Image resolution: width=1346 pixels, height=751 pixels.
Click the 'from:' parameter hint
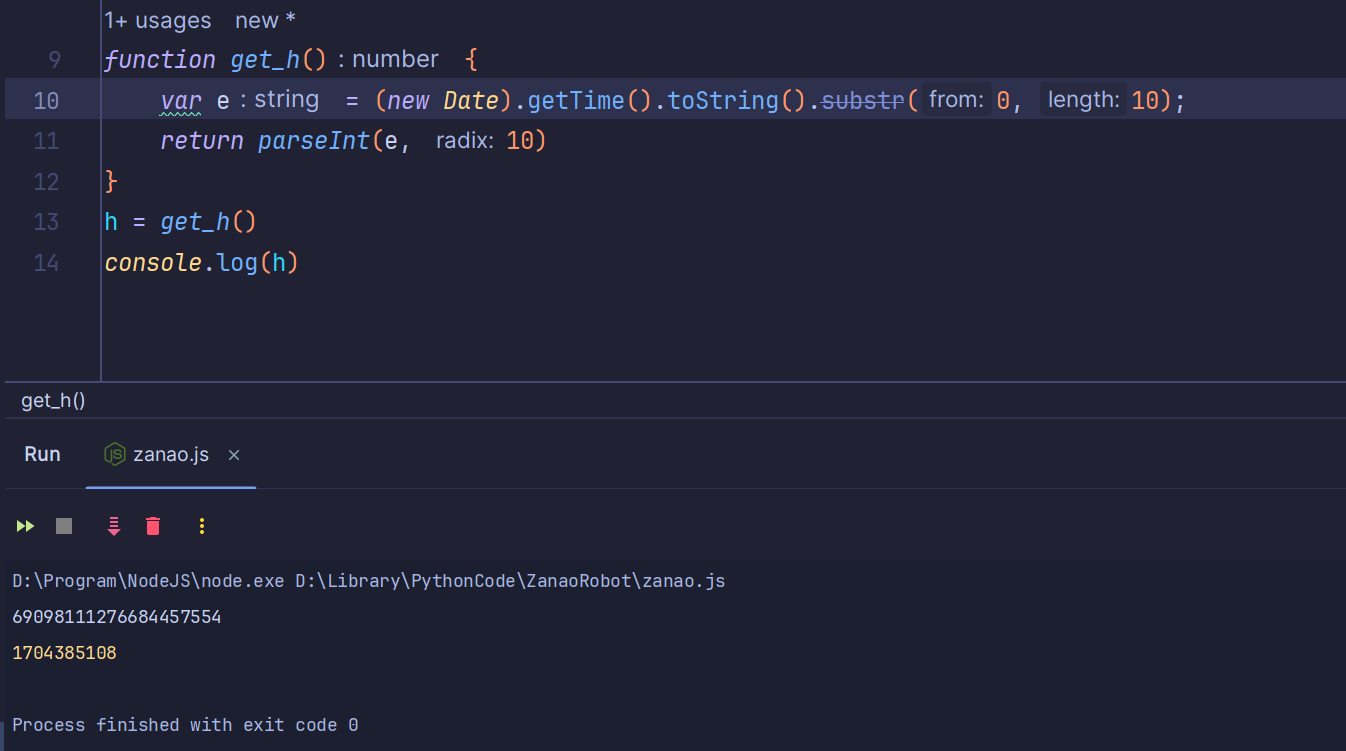(x=956, y=100)
